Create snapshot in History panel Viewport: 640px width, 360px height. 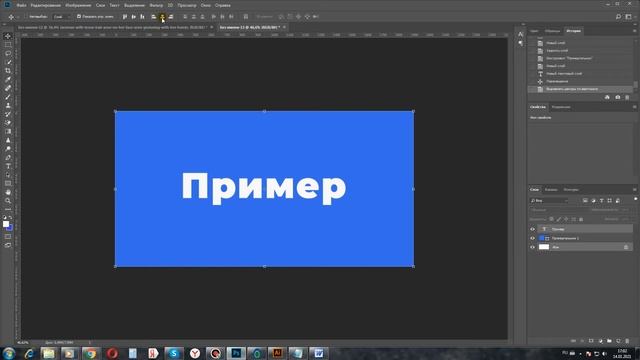(618, 97)
